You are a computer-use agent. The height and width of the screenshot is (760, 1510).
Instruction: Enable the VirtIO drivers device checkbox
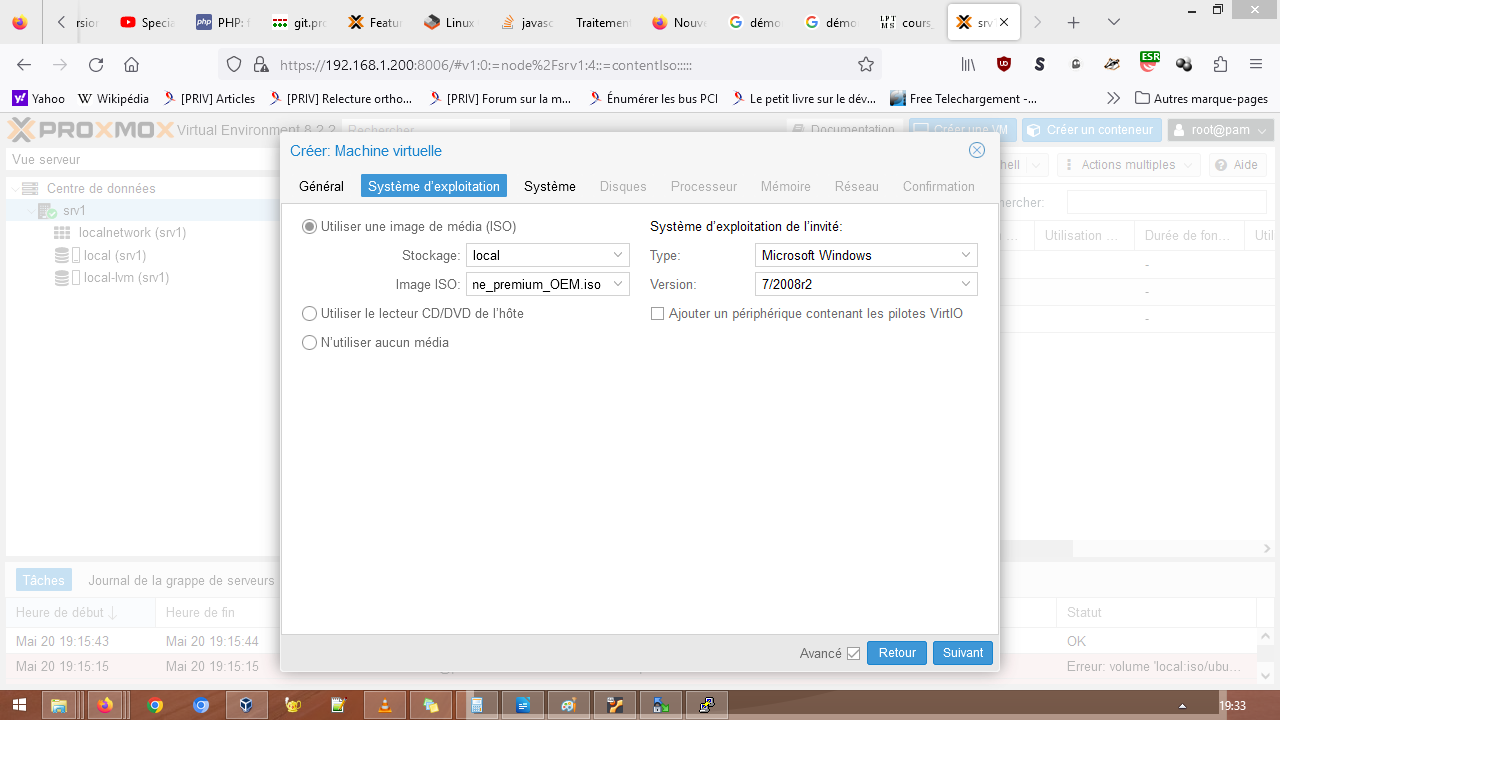(657, 314)
